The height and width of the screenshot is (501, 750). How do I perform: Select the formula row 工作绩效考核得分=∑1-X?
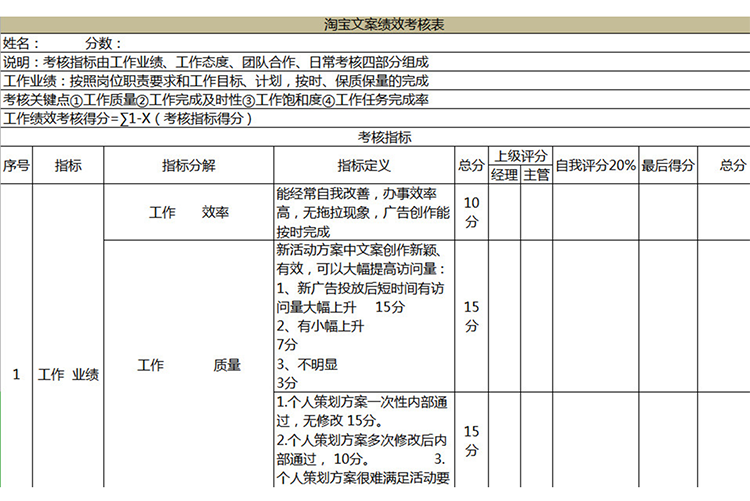(375, 118)
